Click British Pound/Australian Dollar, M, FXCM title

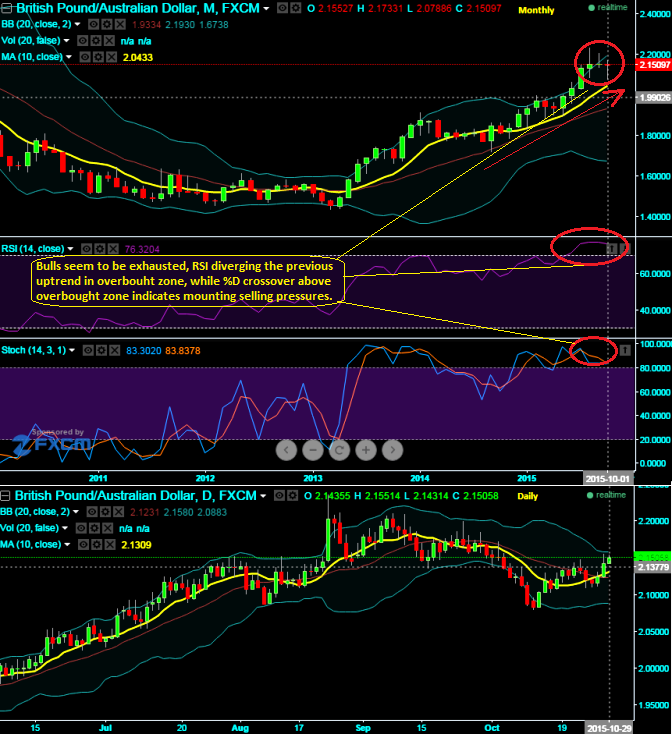pyautogui.click(x=138, y=8)
